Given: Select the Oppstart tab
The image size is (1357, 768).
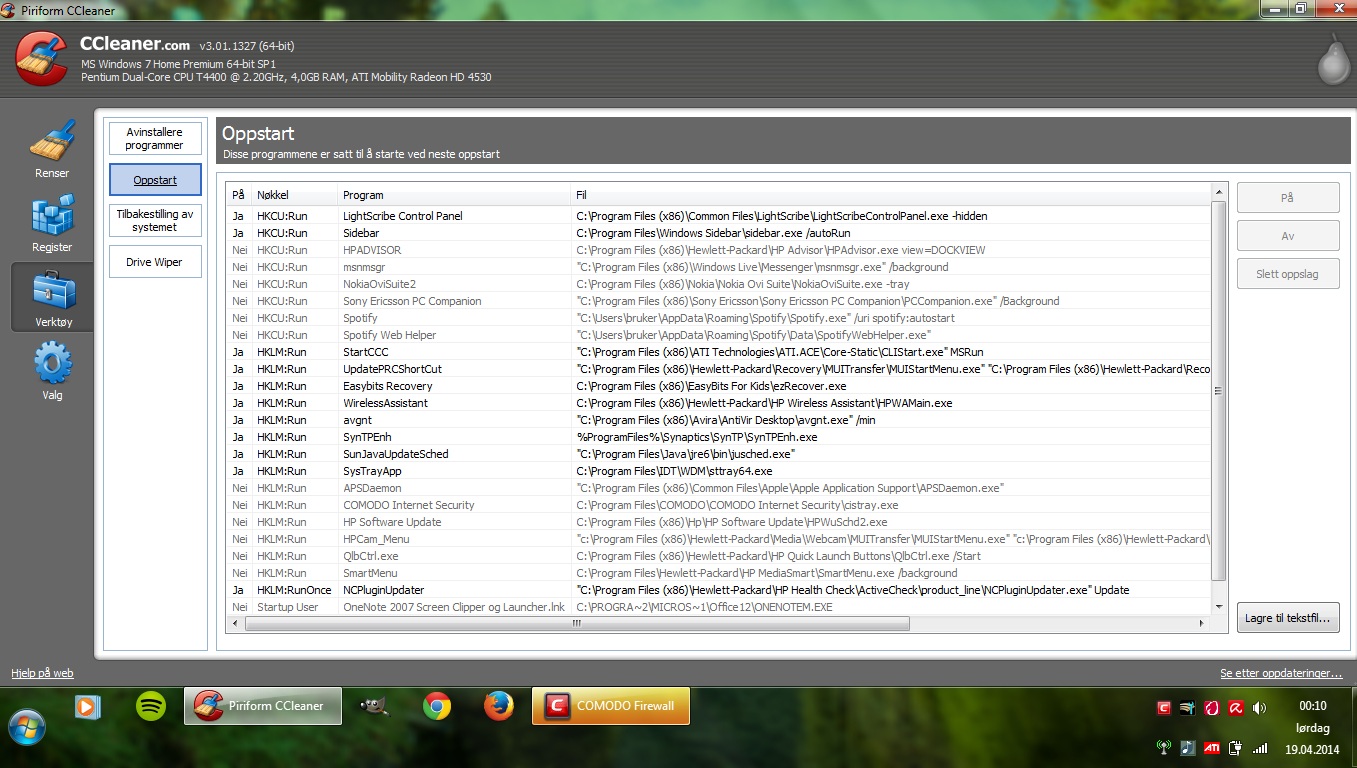Looking at the screenshot, I should pos(155,180).
